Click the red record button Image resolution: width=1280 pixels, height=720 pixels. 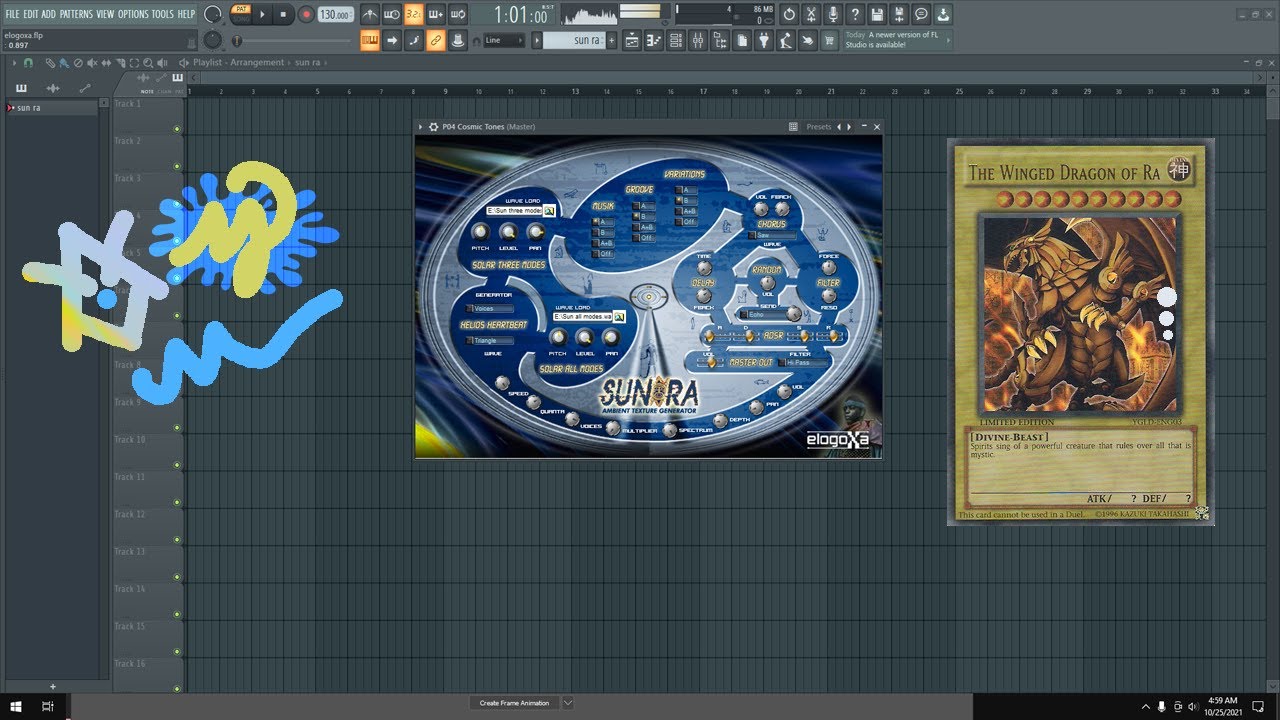[x=306, y=15]
